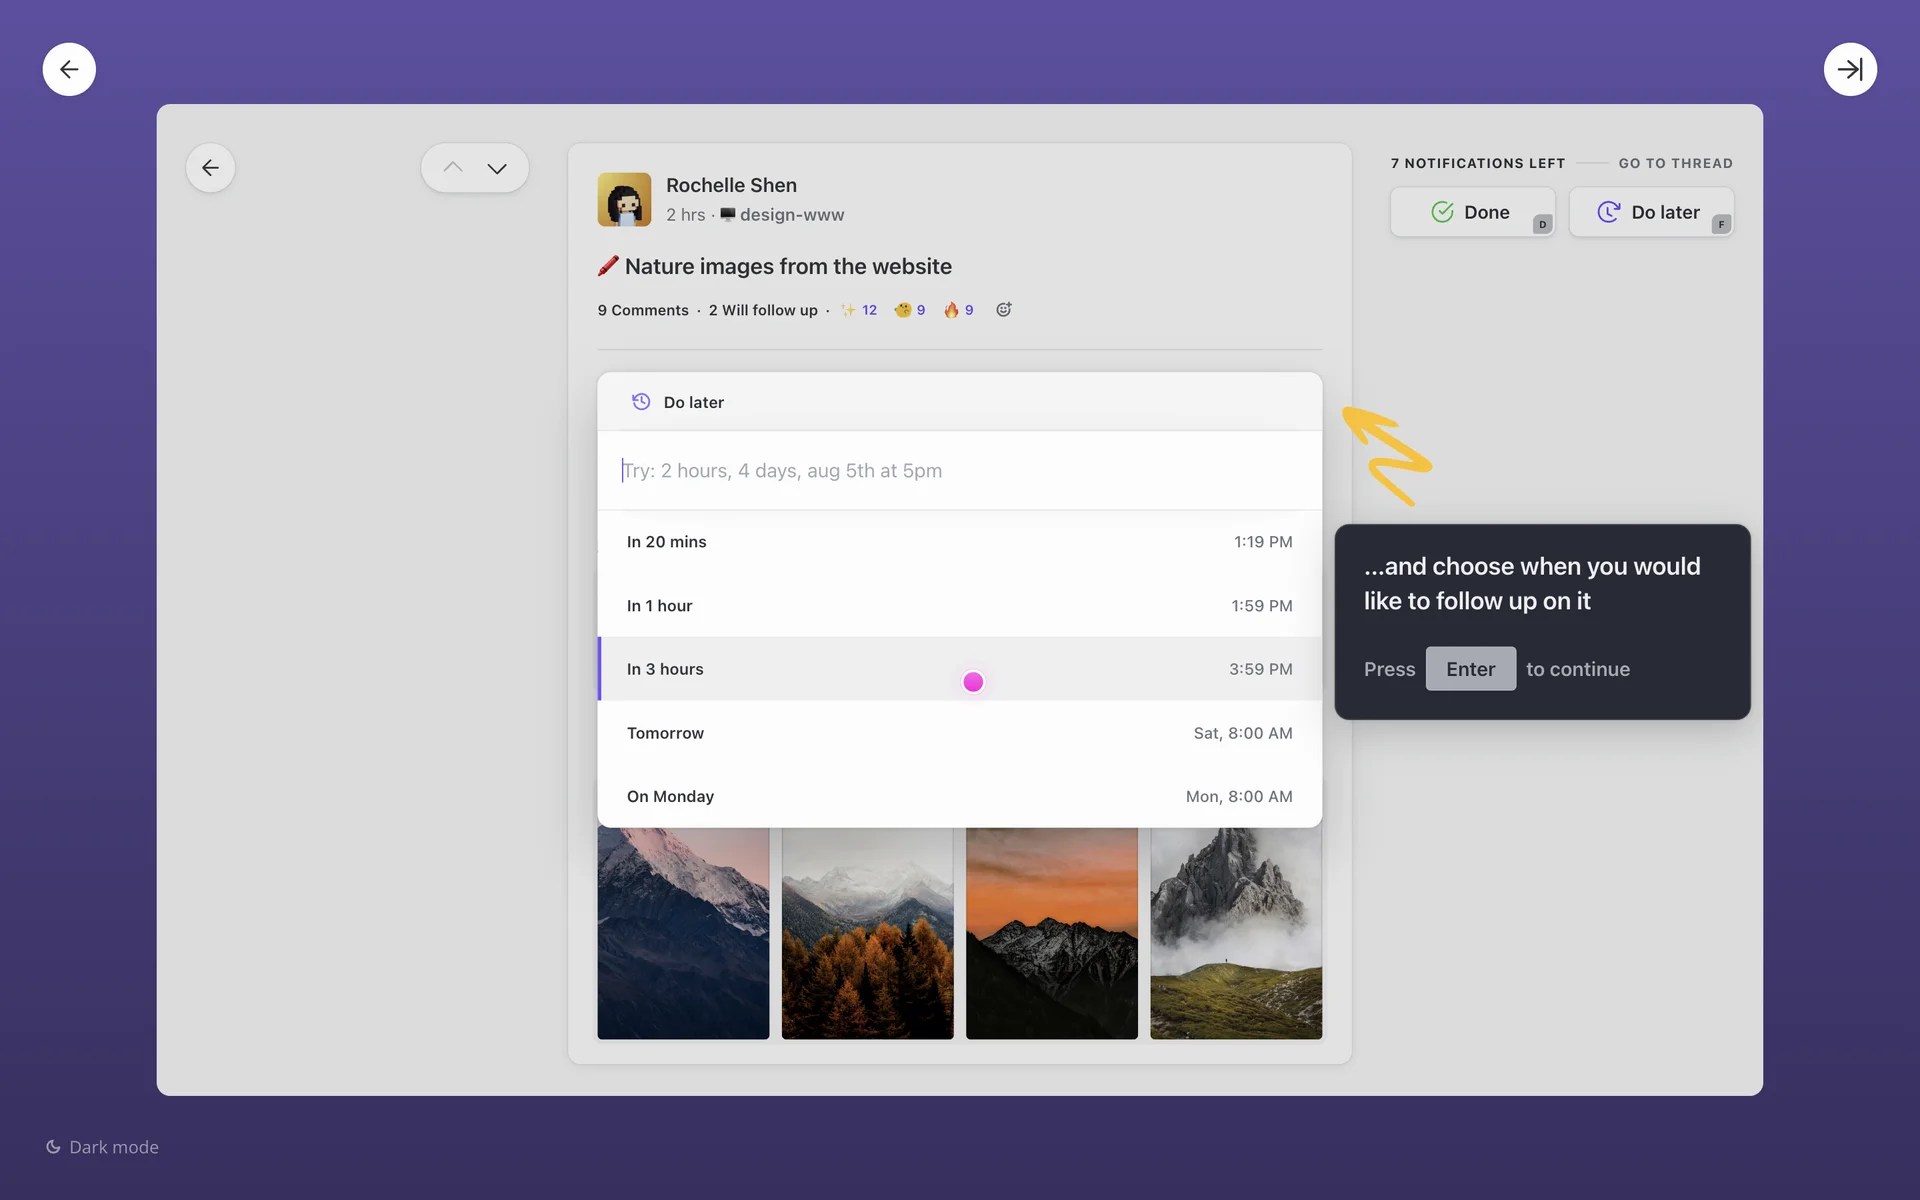Open the orange sunset mountain thumbnail
This screenshot has height=1200, width=1920.
(x=1051, y=933)
